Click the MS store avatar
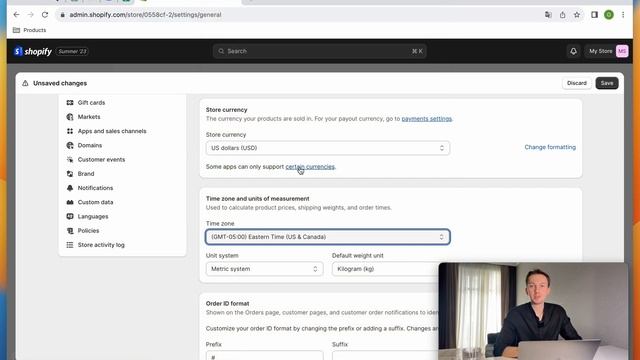The image size is (640, 360). coord(622,51)
